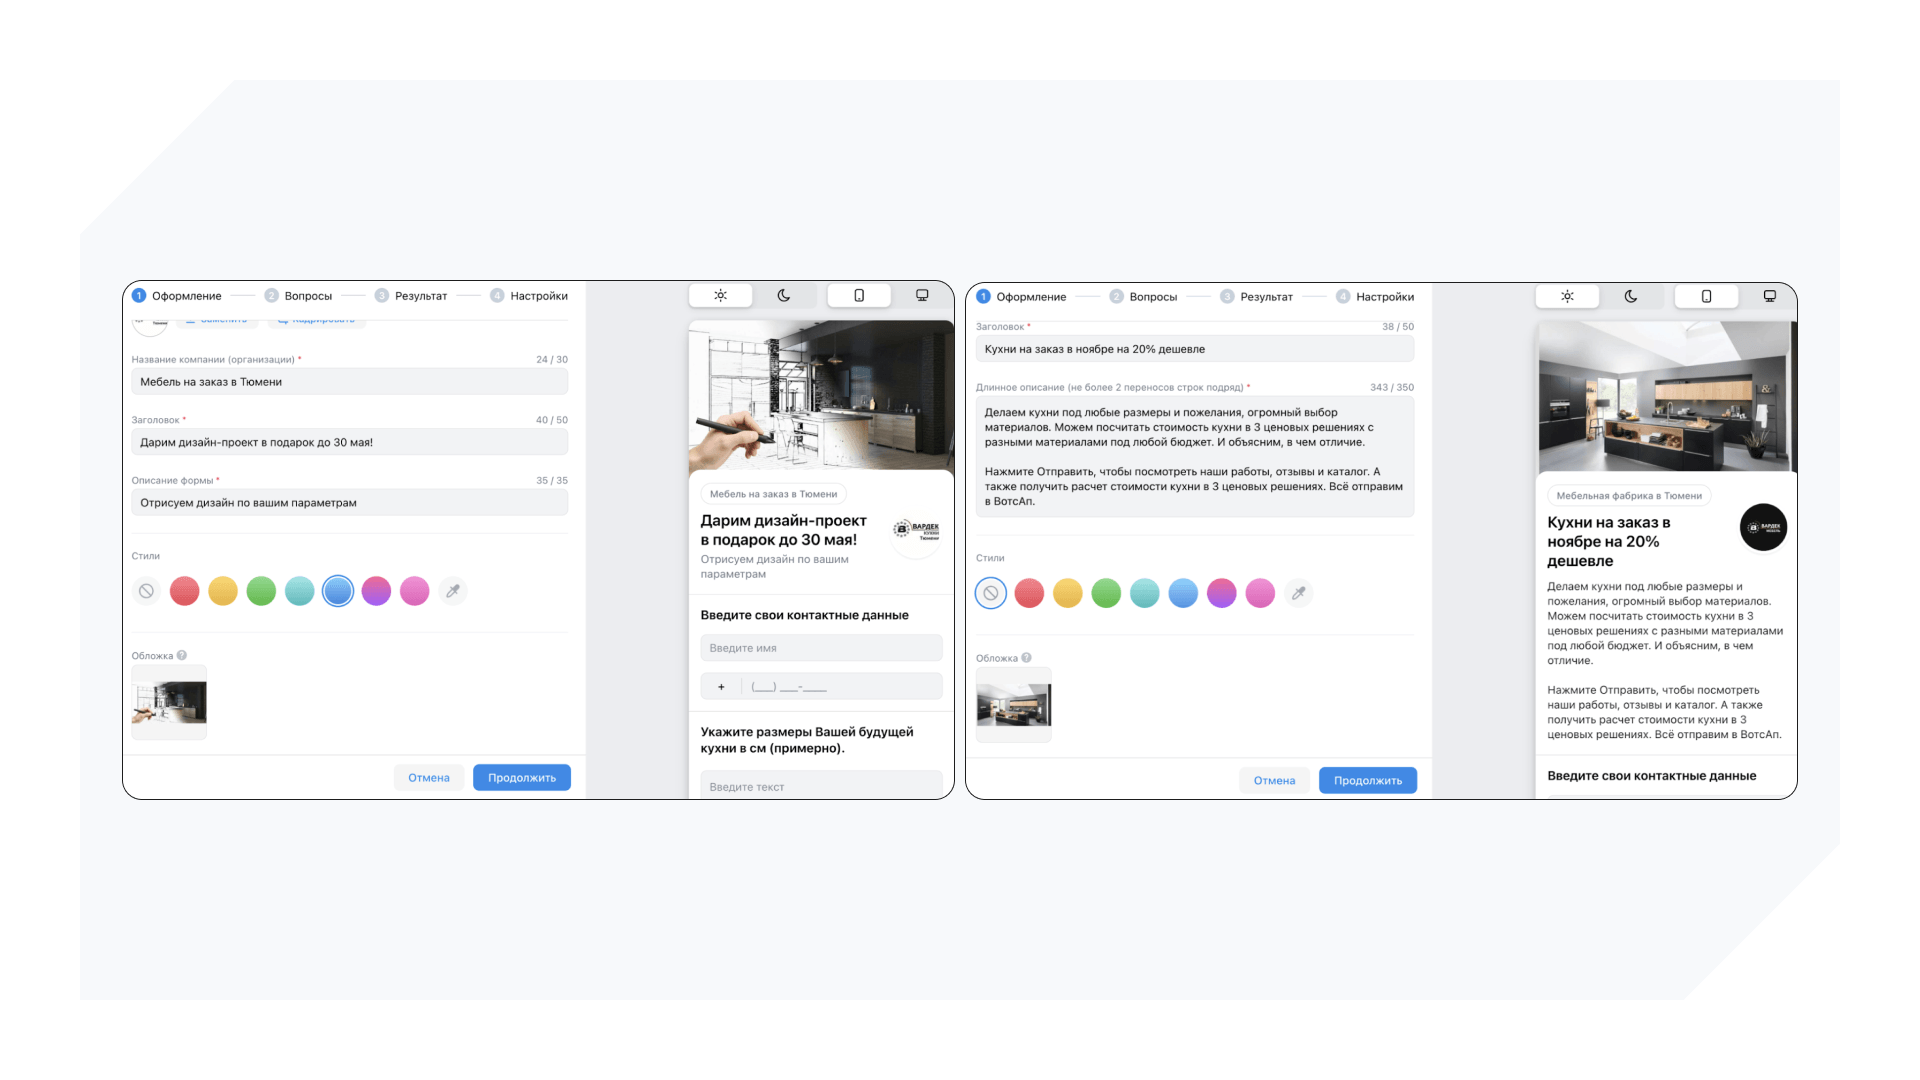Select no-style circle in right Стили row
The width and height of the screenshot is (1920, 1080).
coord(990,593)
